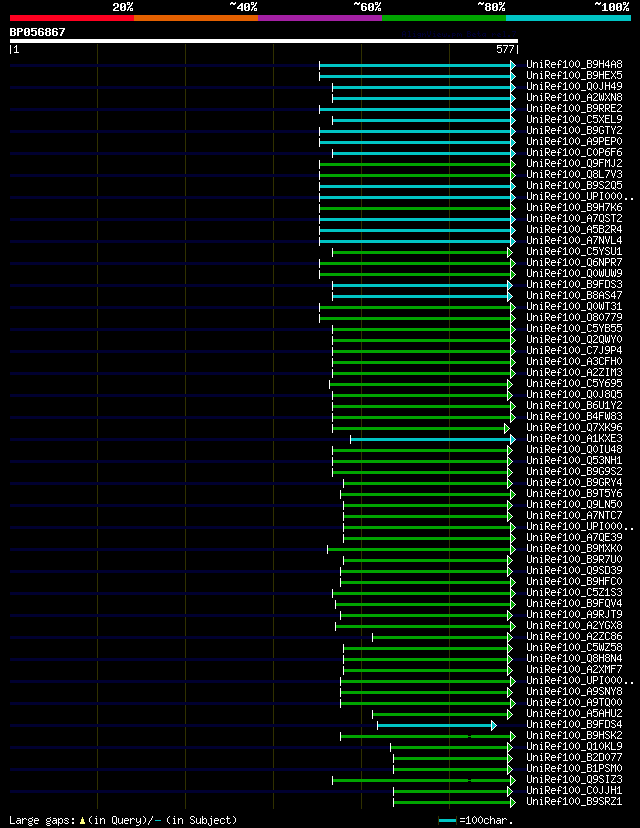Select the UniRef100_B9FDS3 label
The height and width of the screenshot is (828, 640).
[x=574, y=284]
